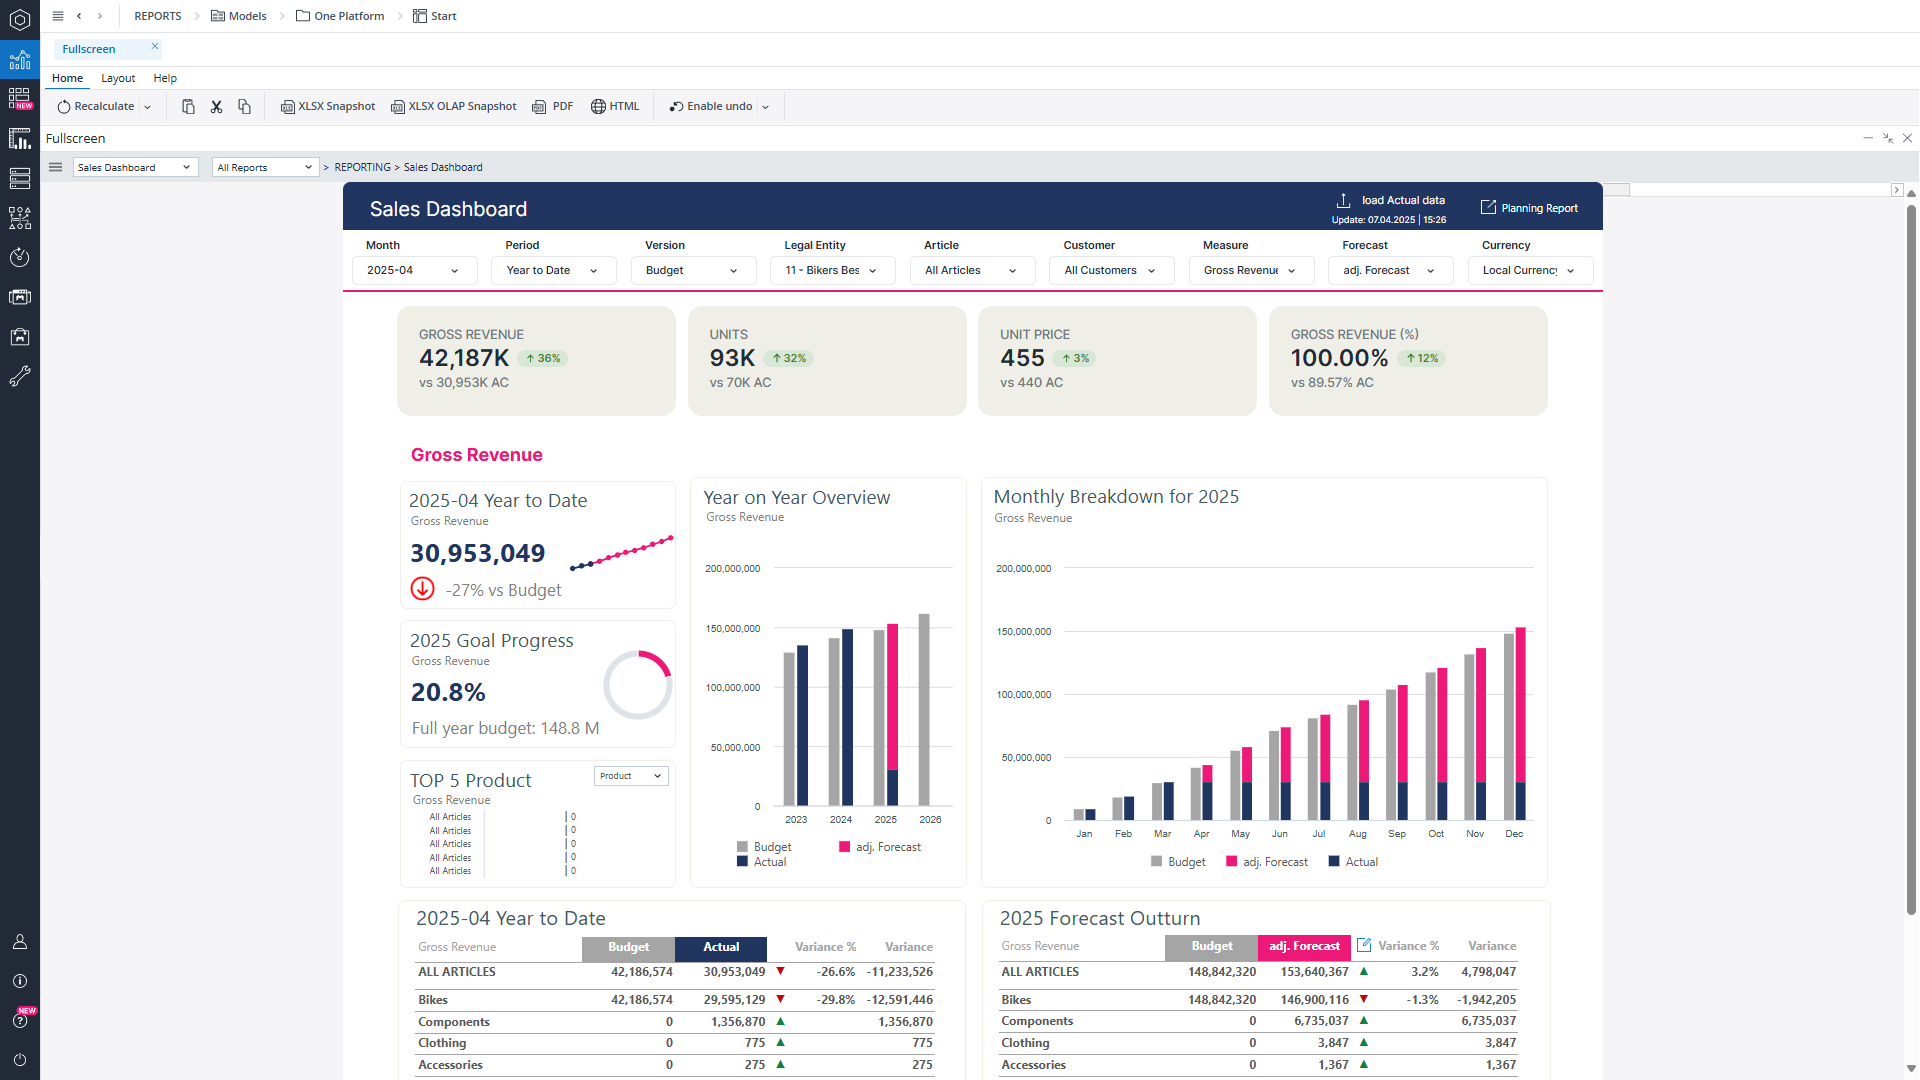Image resolution: width=1920 pixels, height=1080 pixels.
Task: Export the report as HTML
Action: tap(615, 107)
